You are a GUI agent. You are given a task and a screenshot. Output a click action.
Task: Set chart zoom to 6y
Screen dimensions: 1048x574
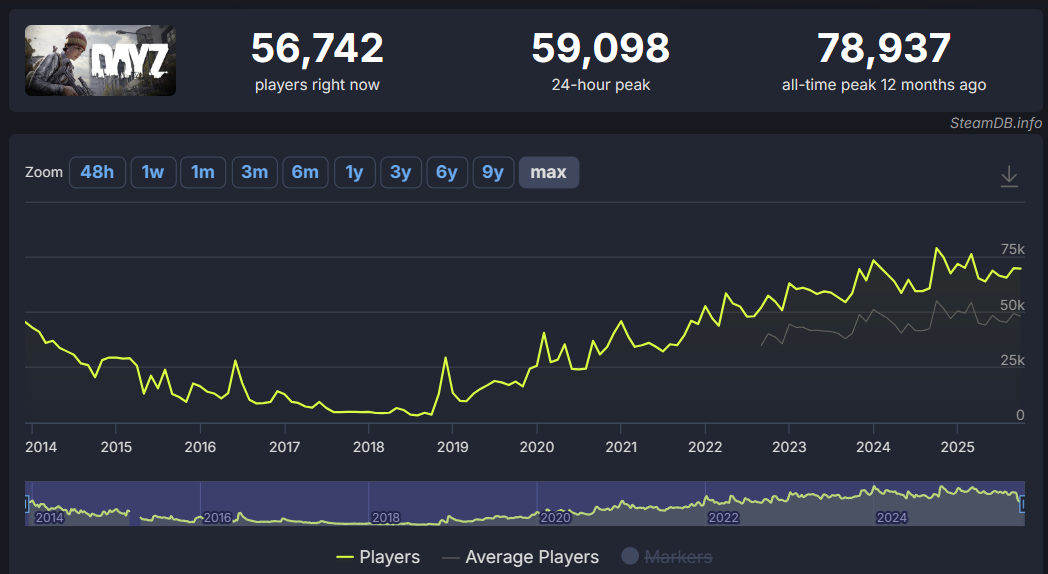click(446, 172)
